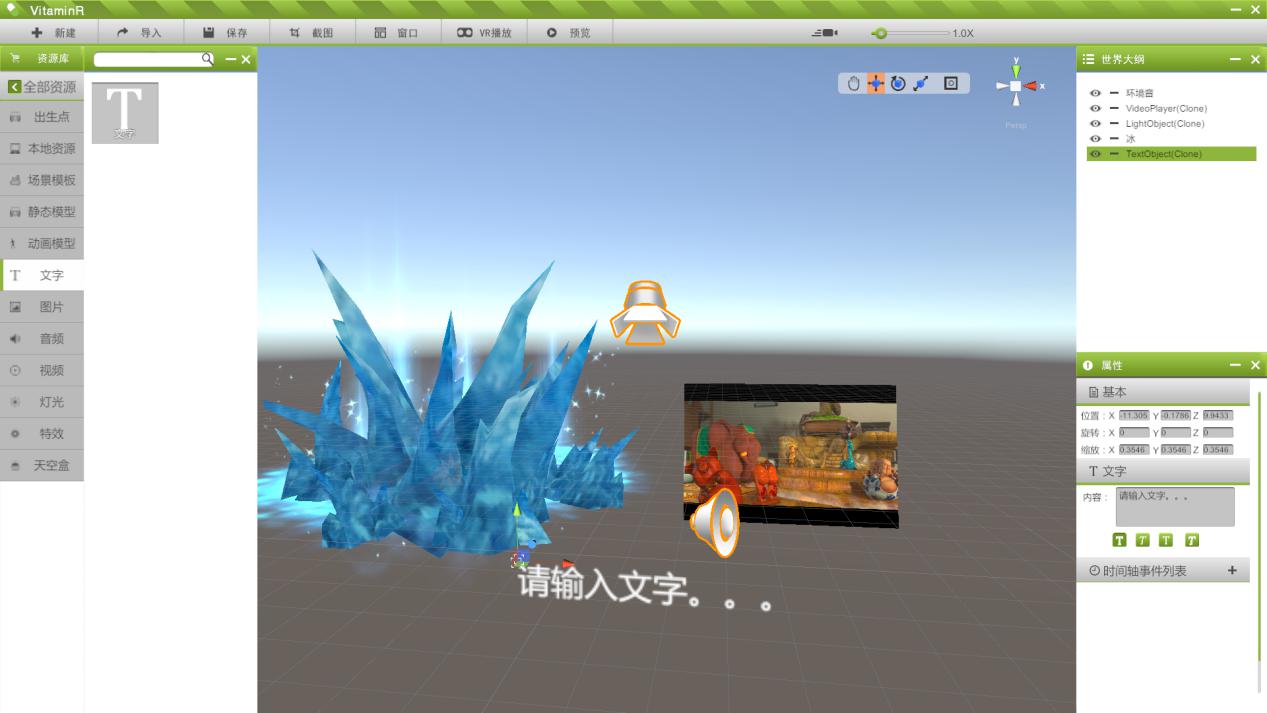Toggle visibility of LightObject(Clone)
This screenshot has width=1267, height=713.
[1095, 124]
